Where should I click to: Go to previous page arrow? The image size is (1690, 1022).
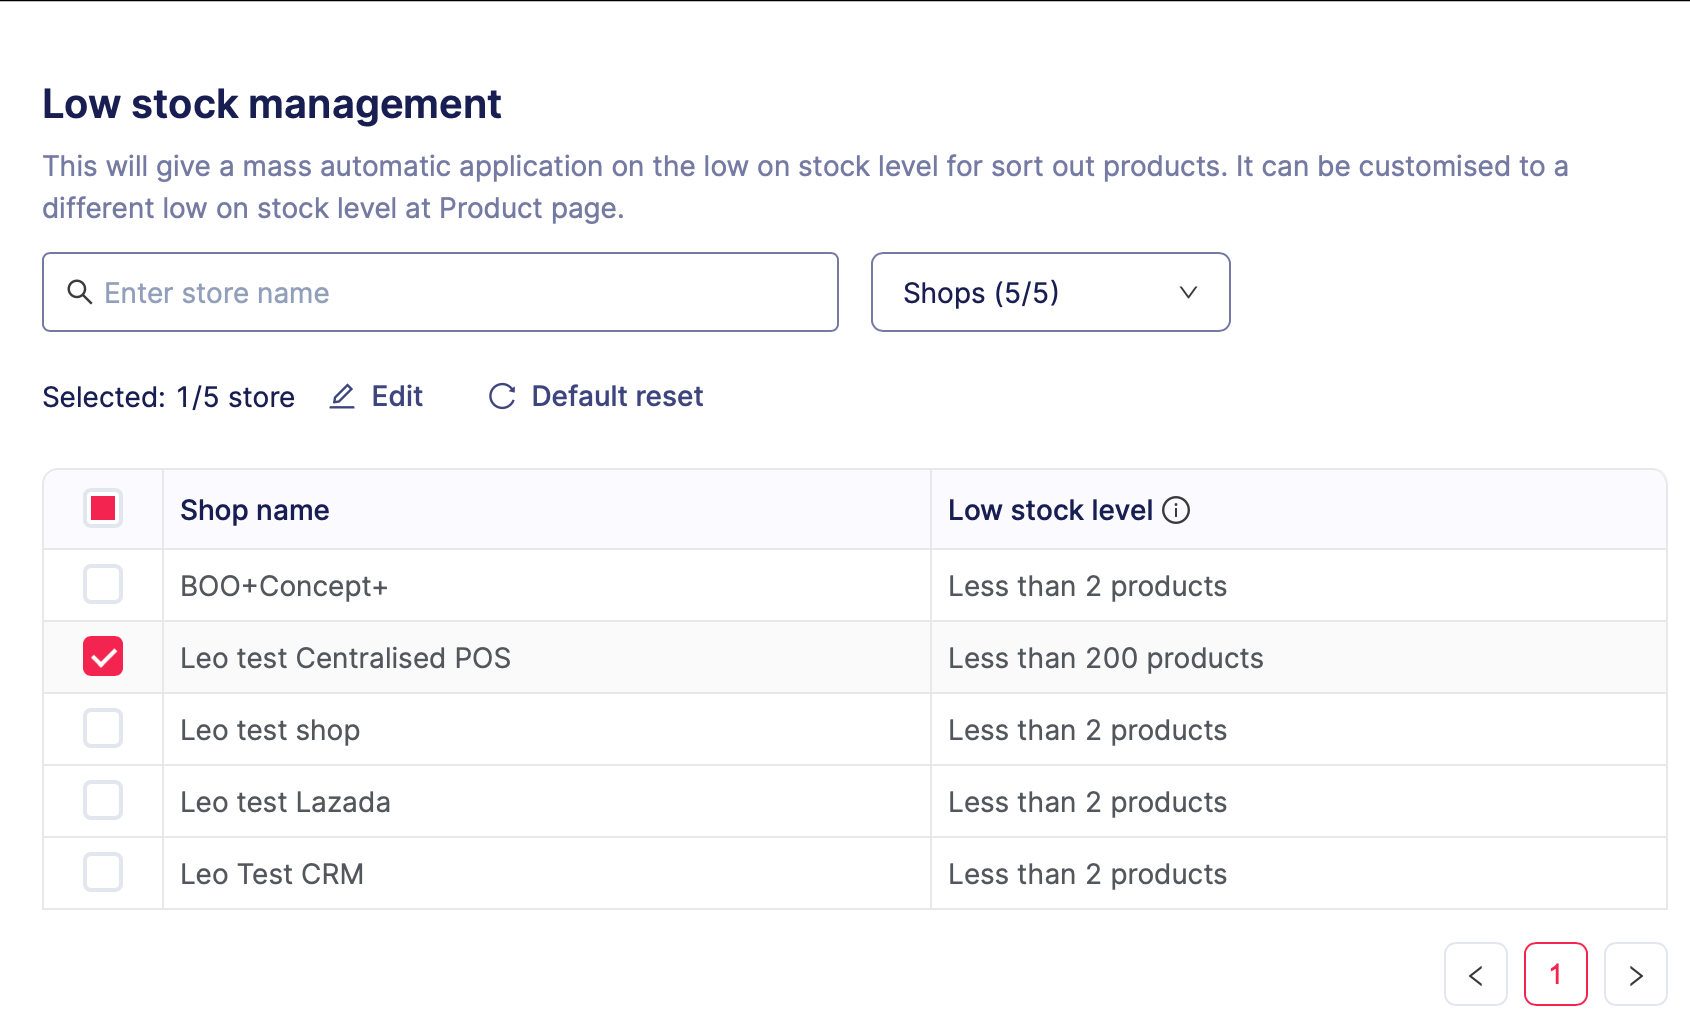coord(1475,974)
